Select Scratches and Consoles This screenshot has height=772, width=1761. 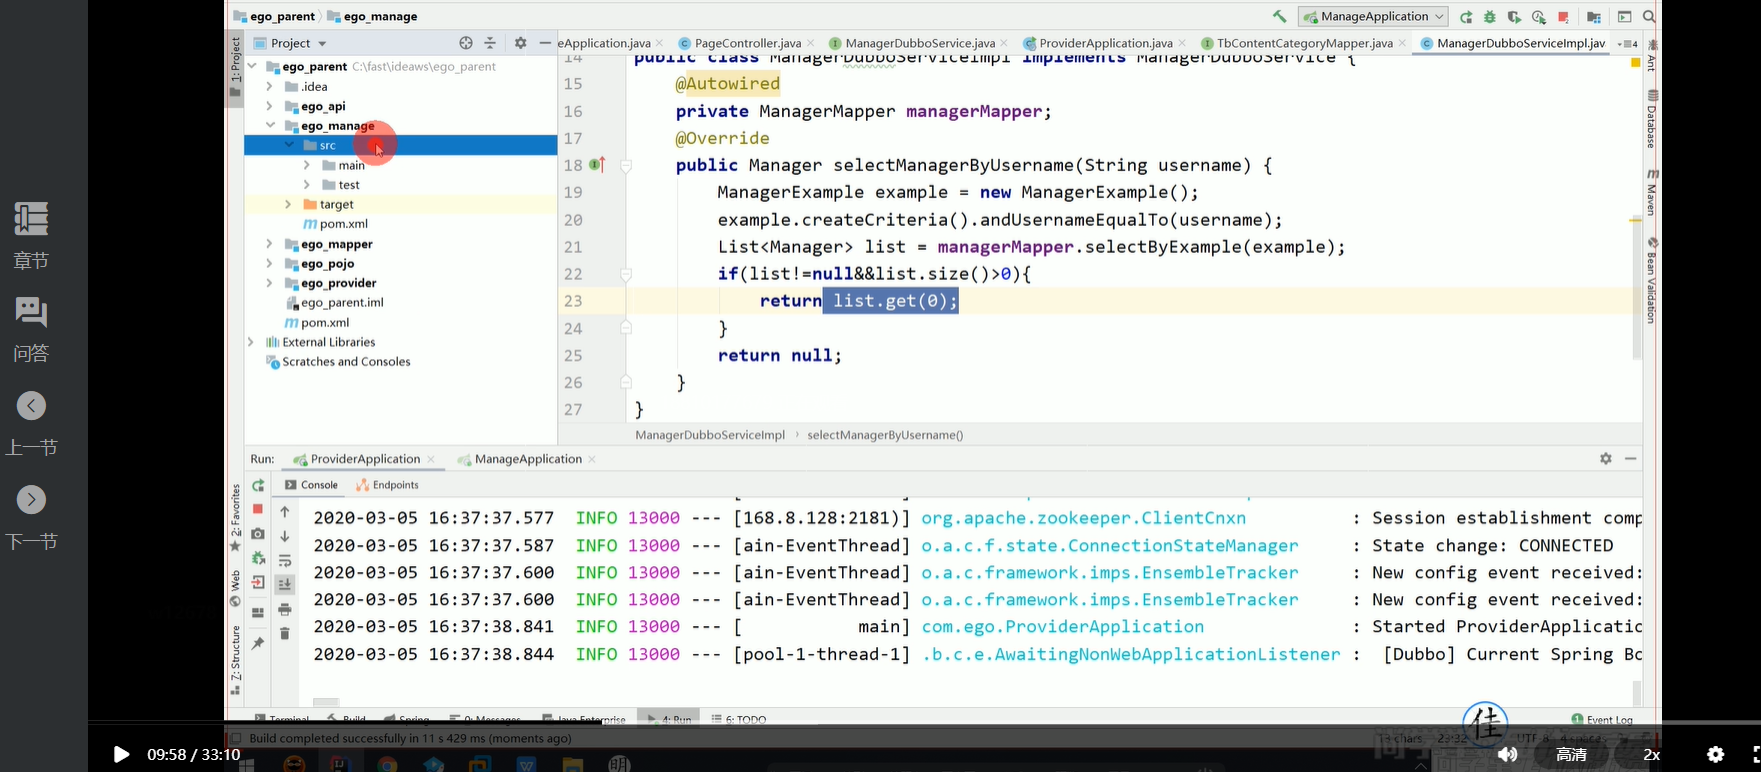coord(338,362)
